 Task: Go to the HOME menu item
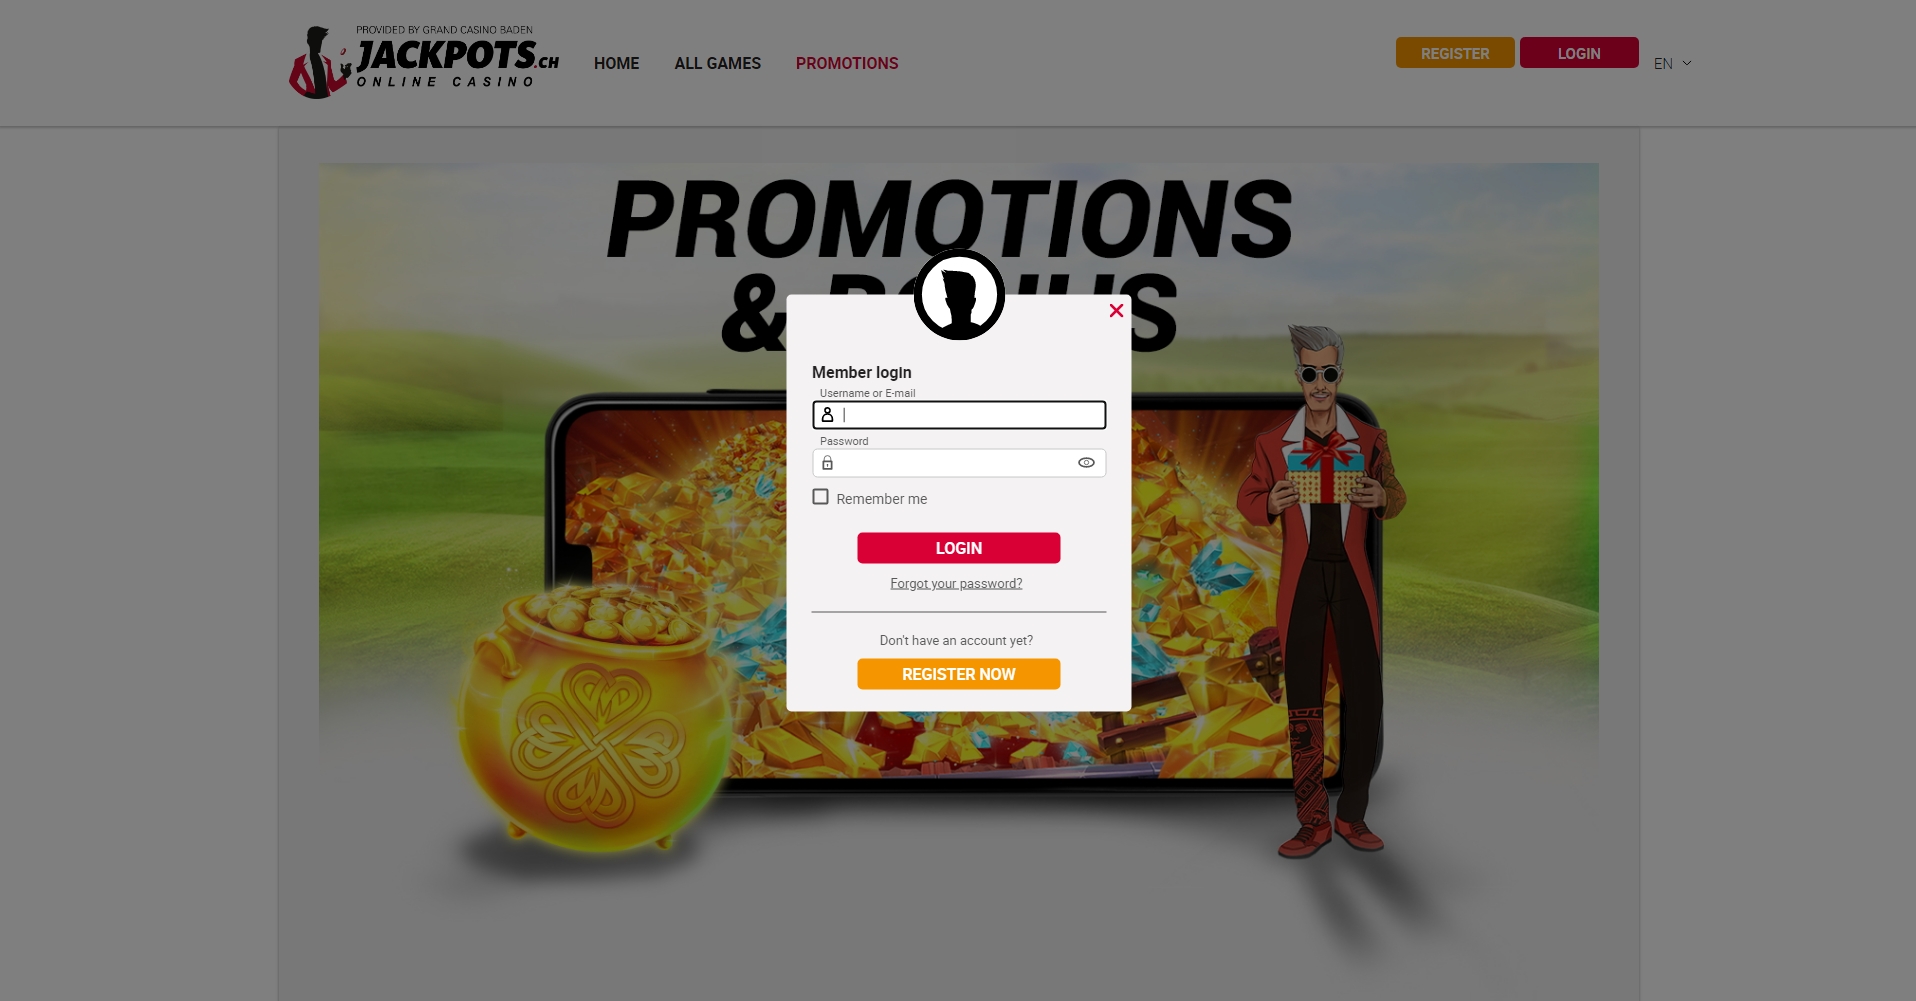pos(616,63)
